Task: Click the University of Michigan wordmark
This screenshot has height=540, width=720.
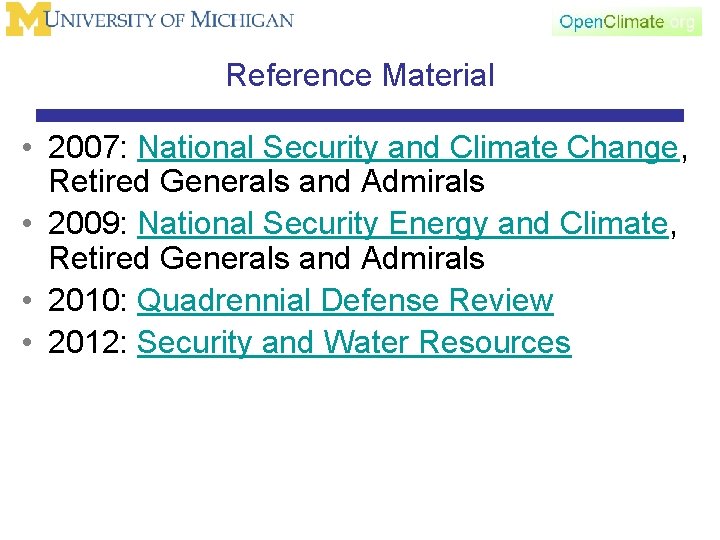Action: click(169, 20)
